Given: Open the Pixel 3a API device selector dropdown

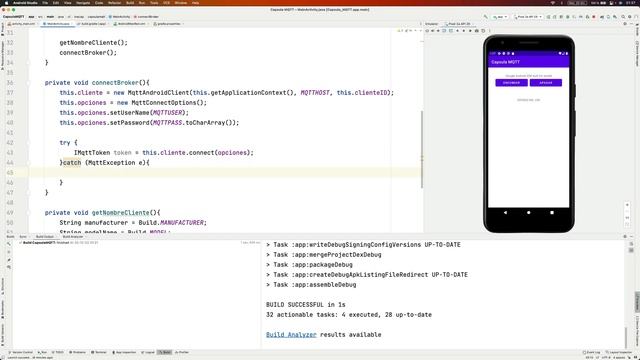Looking at the screenshot, I should coord(528,17).
